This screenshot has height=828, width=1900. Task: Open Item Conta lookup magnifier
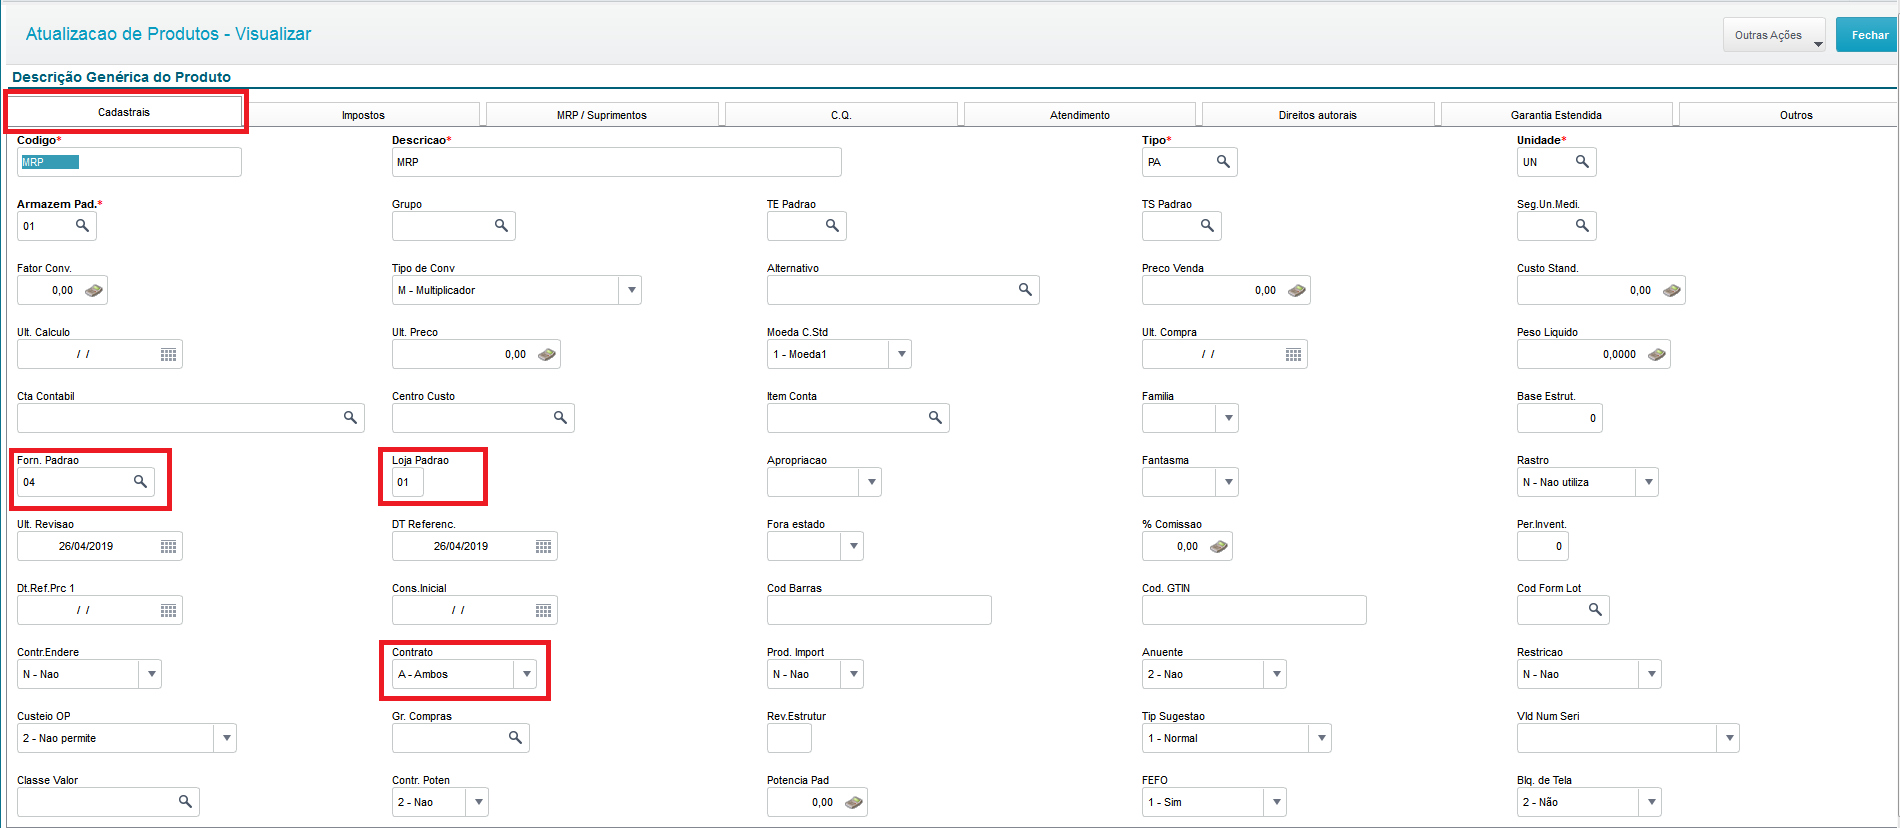pos(935,418)
